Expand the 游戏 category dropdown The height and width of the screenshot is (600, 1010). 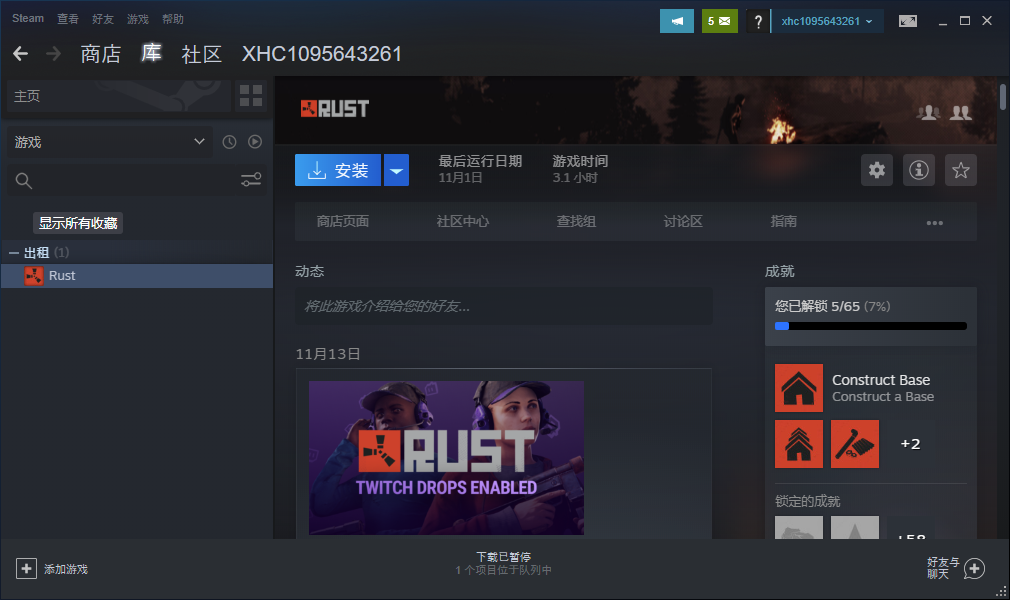108,142
